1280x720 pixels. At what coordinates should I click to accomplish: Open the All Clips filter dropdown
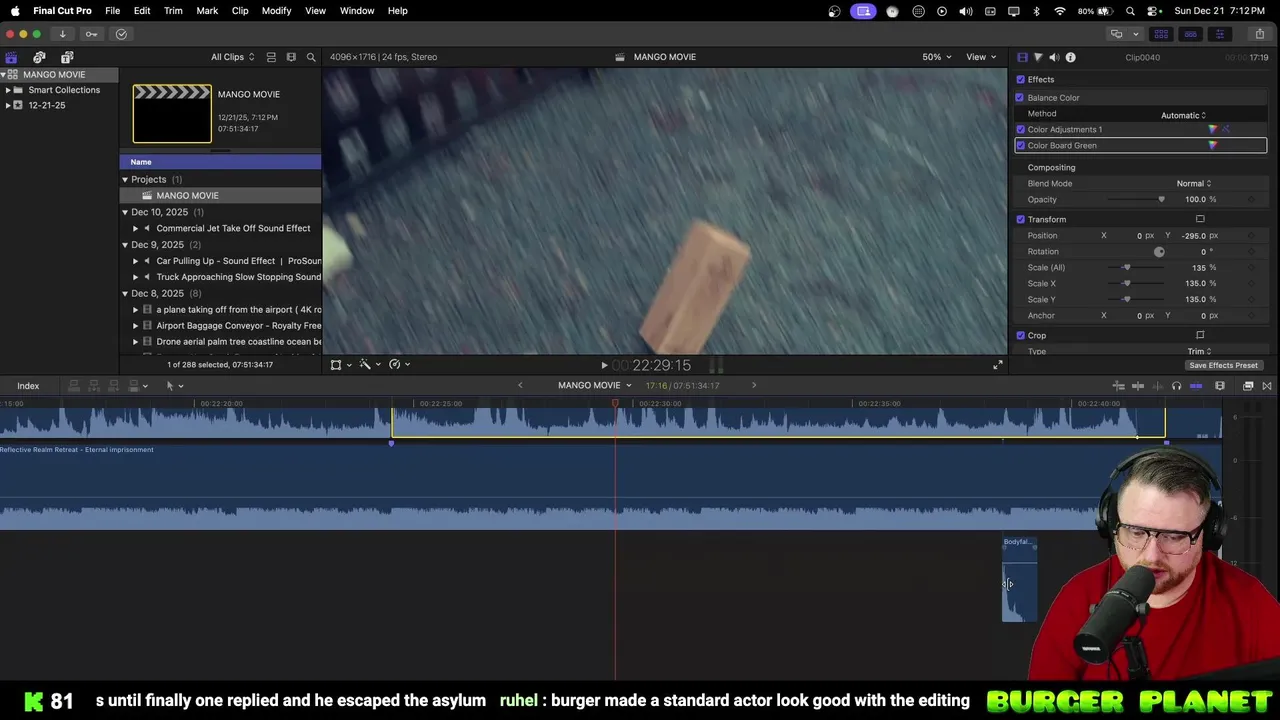point(232,57)
